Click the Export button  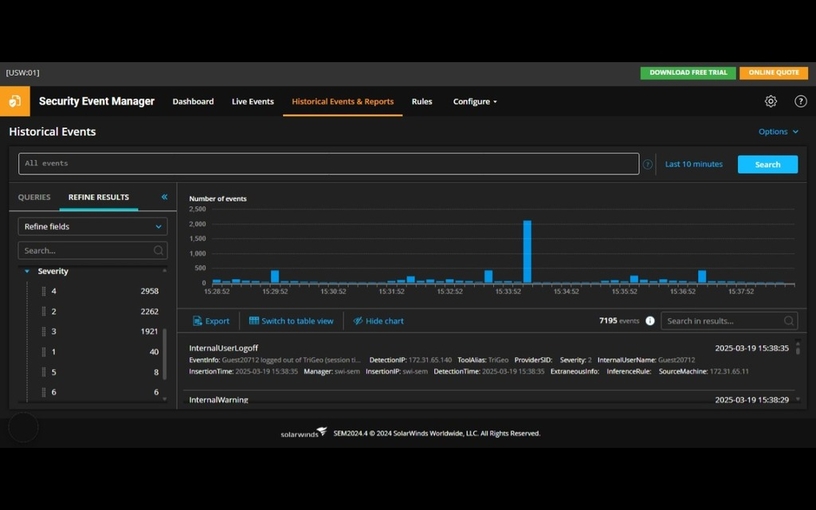tap(211, 321)
